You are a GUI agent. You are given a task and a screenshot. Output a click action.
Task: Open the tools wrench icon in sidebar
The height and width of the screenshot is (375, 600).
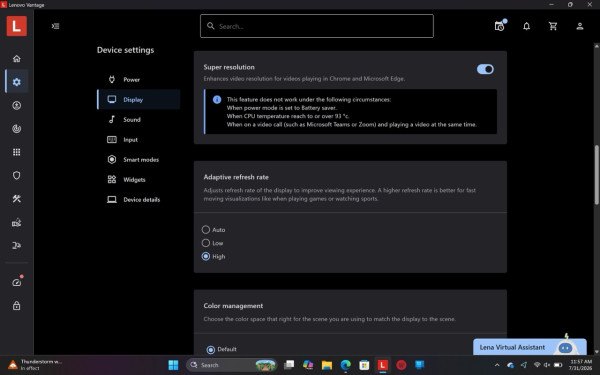pos(16,199)
